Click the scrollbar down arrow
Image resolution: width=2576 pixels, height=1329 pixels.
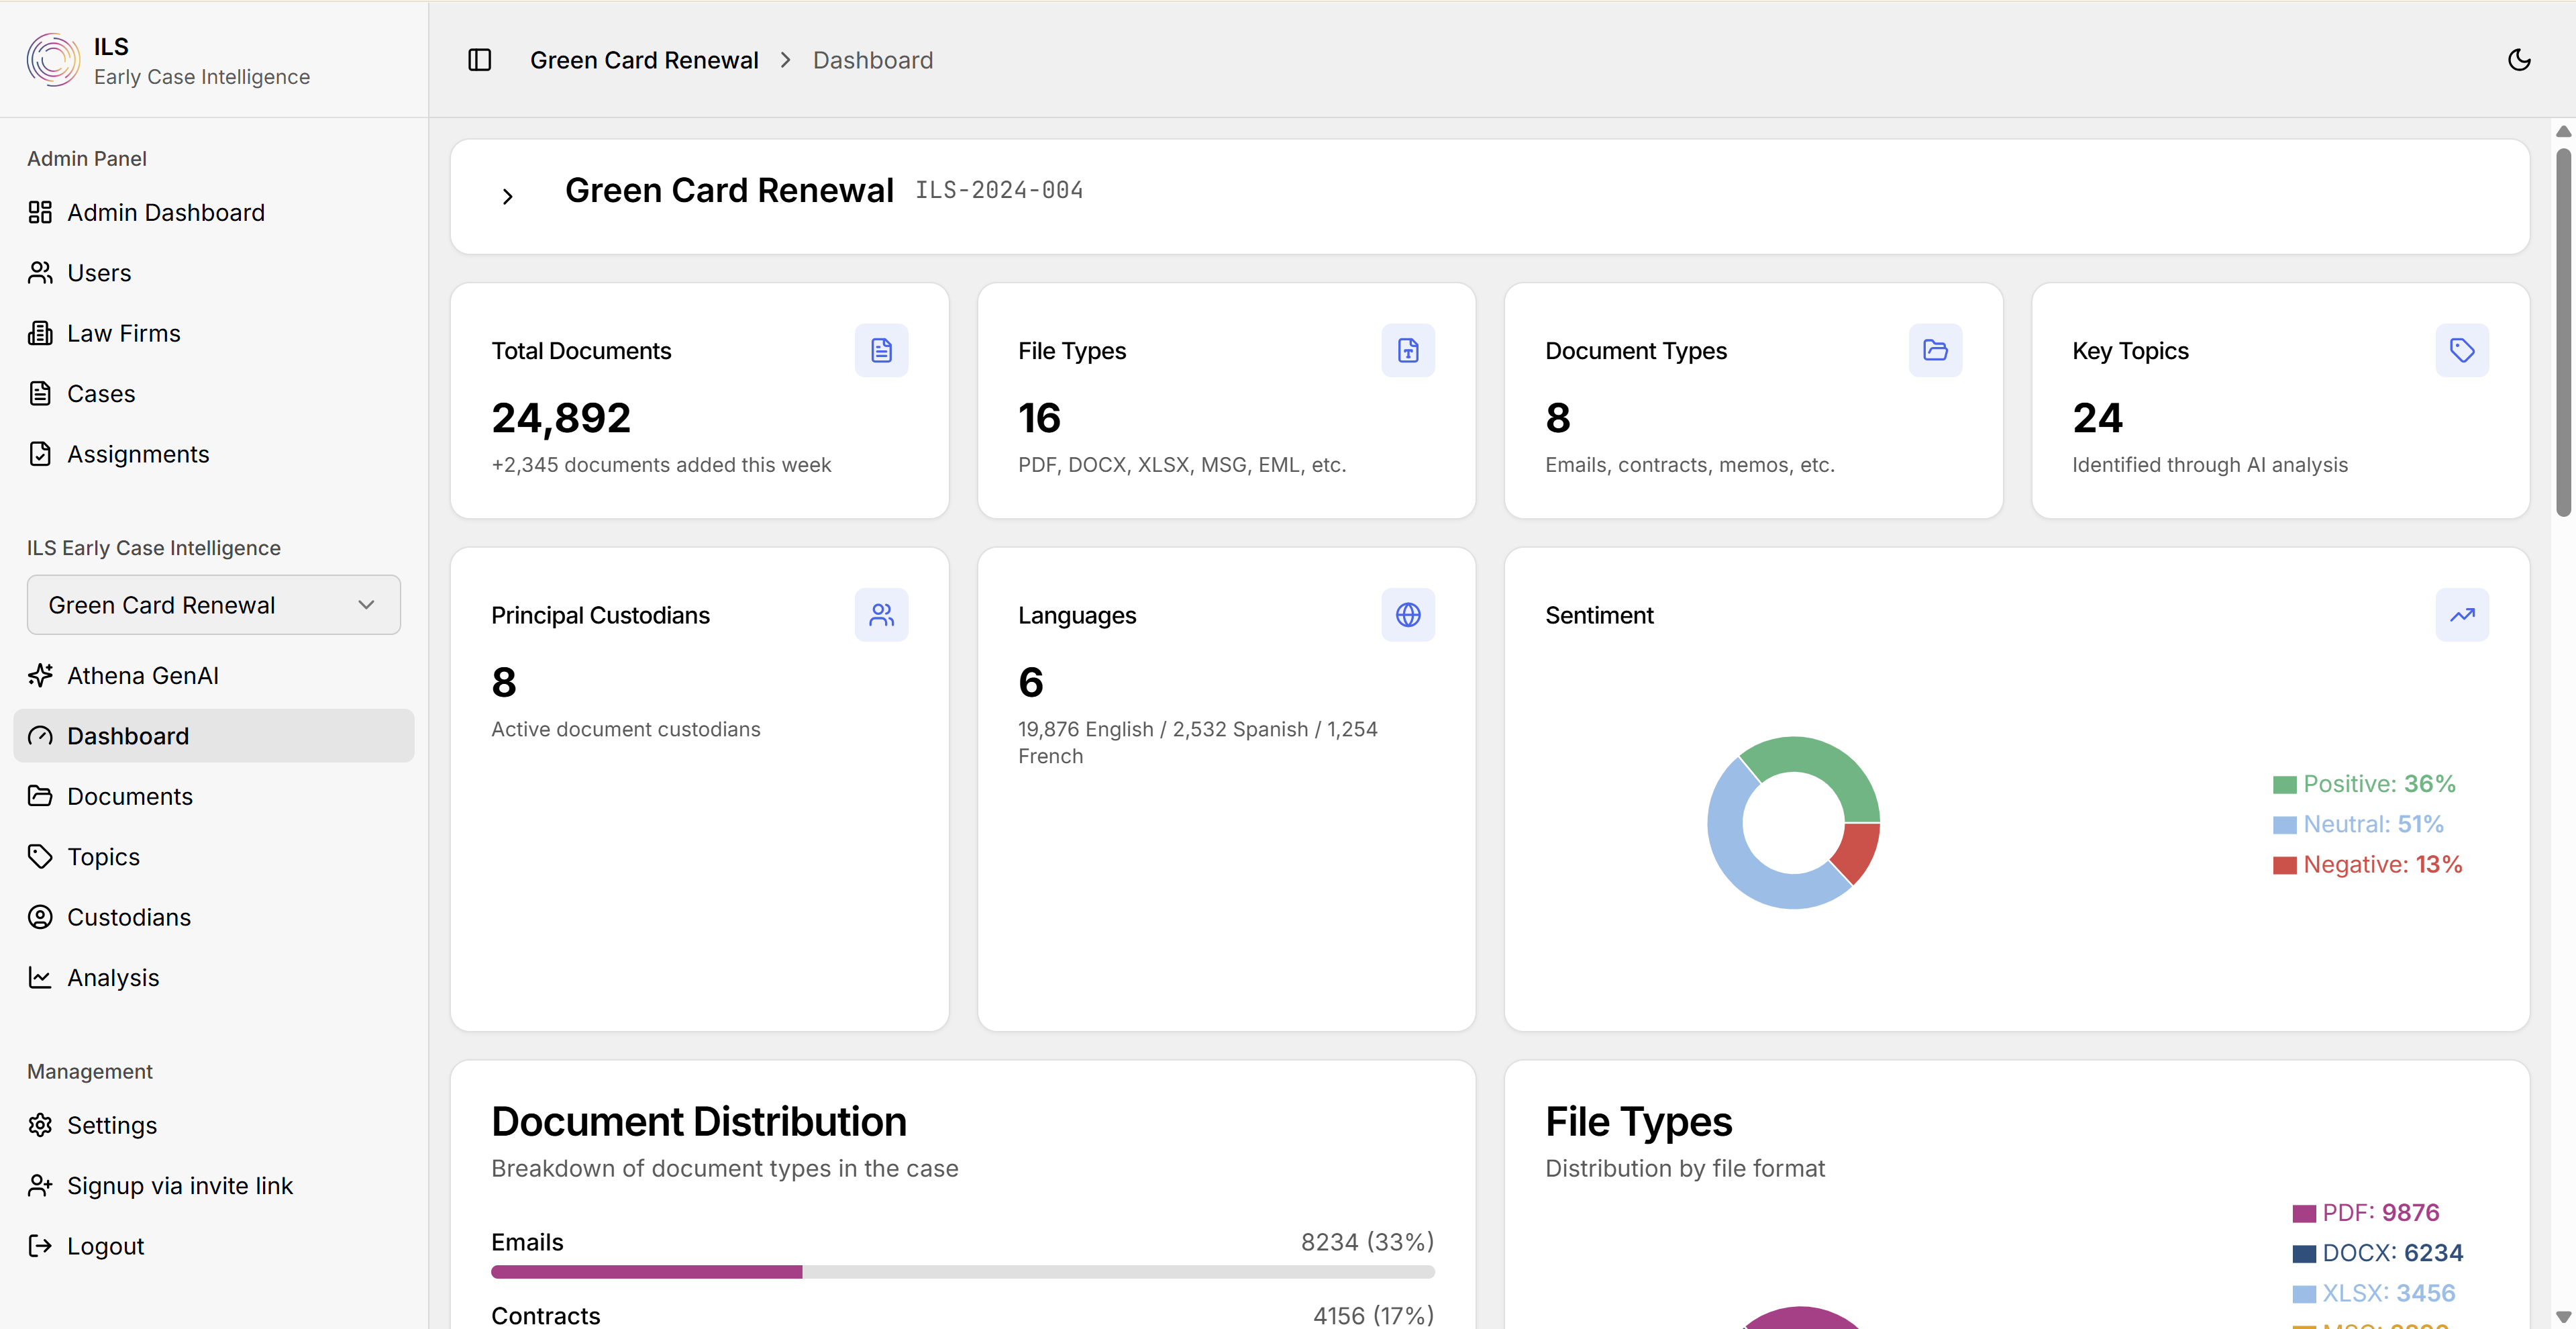(2563, 1317)
